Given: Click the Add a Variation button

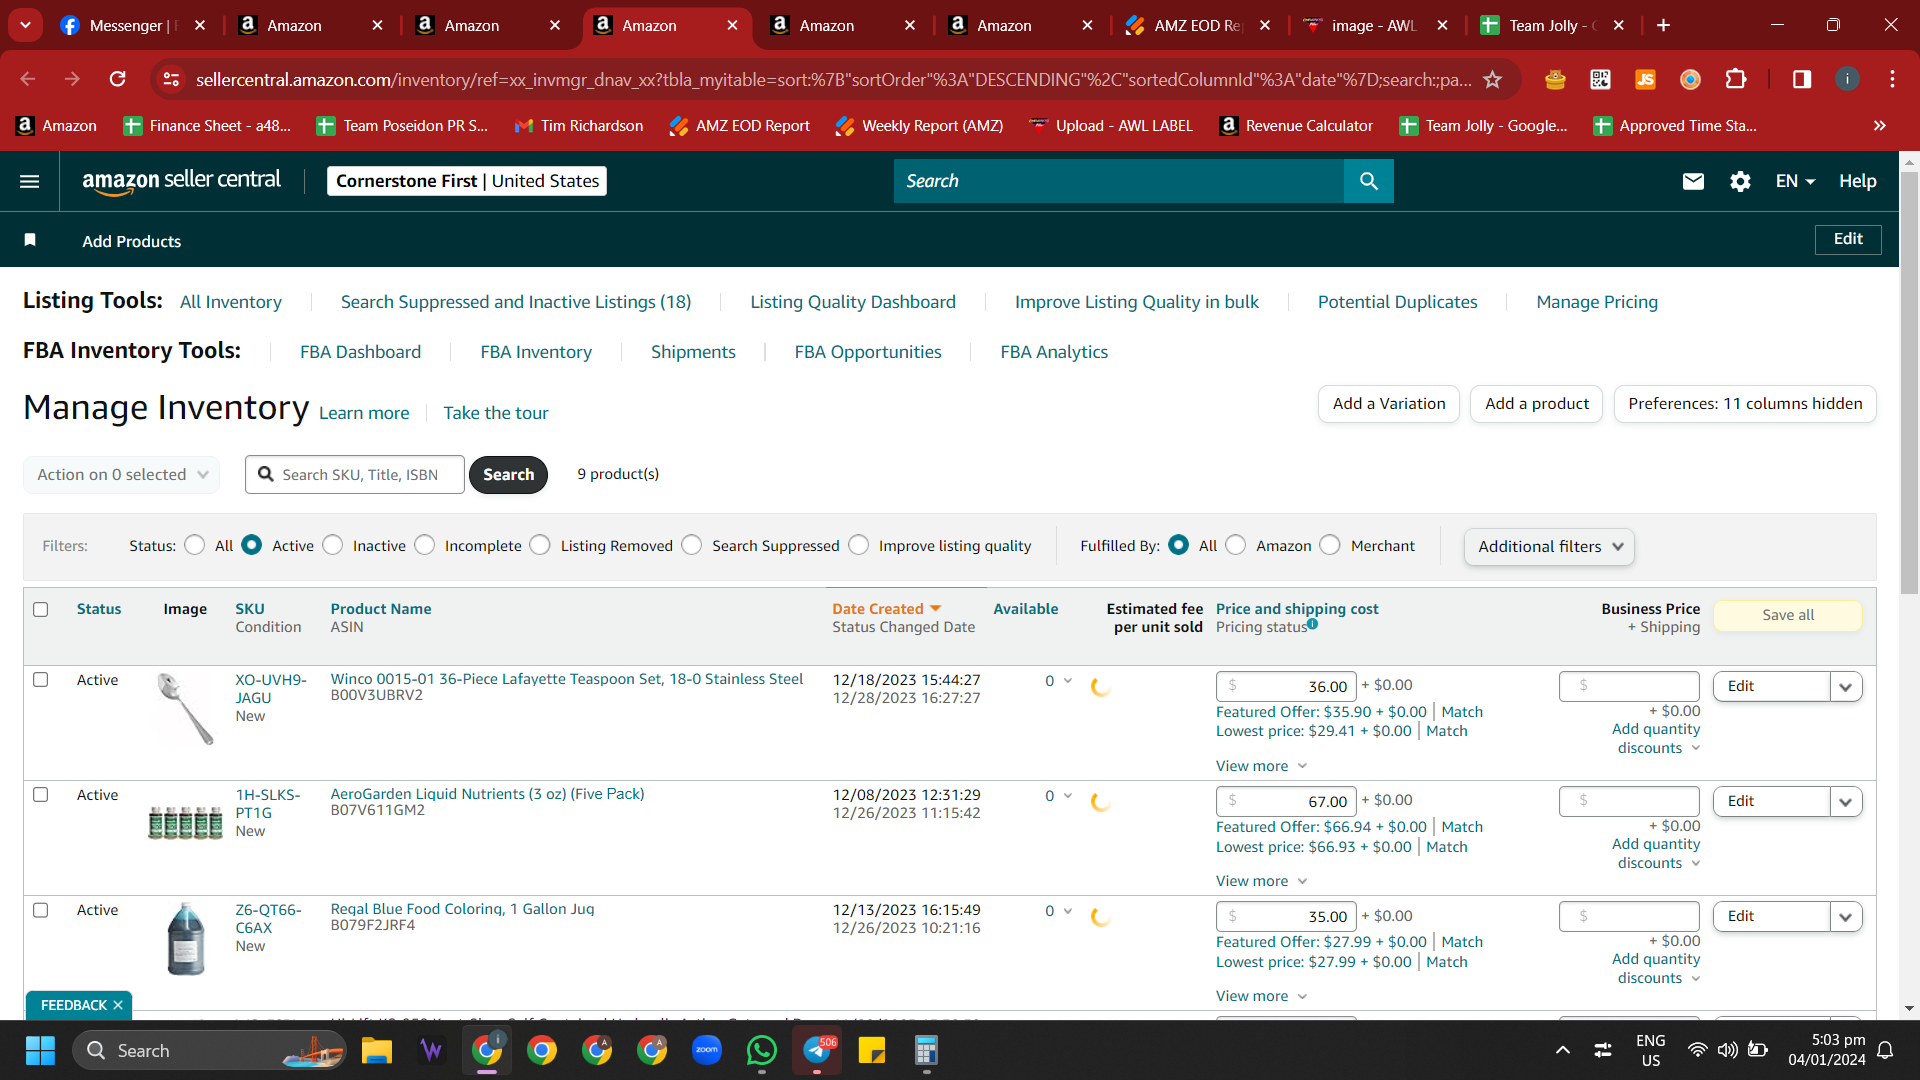Looking at the screenshot, I should coord(1389,404).
